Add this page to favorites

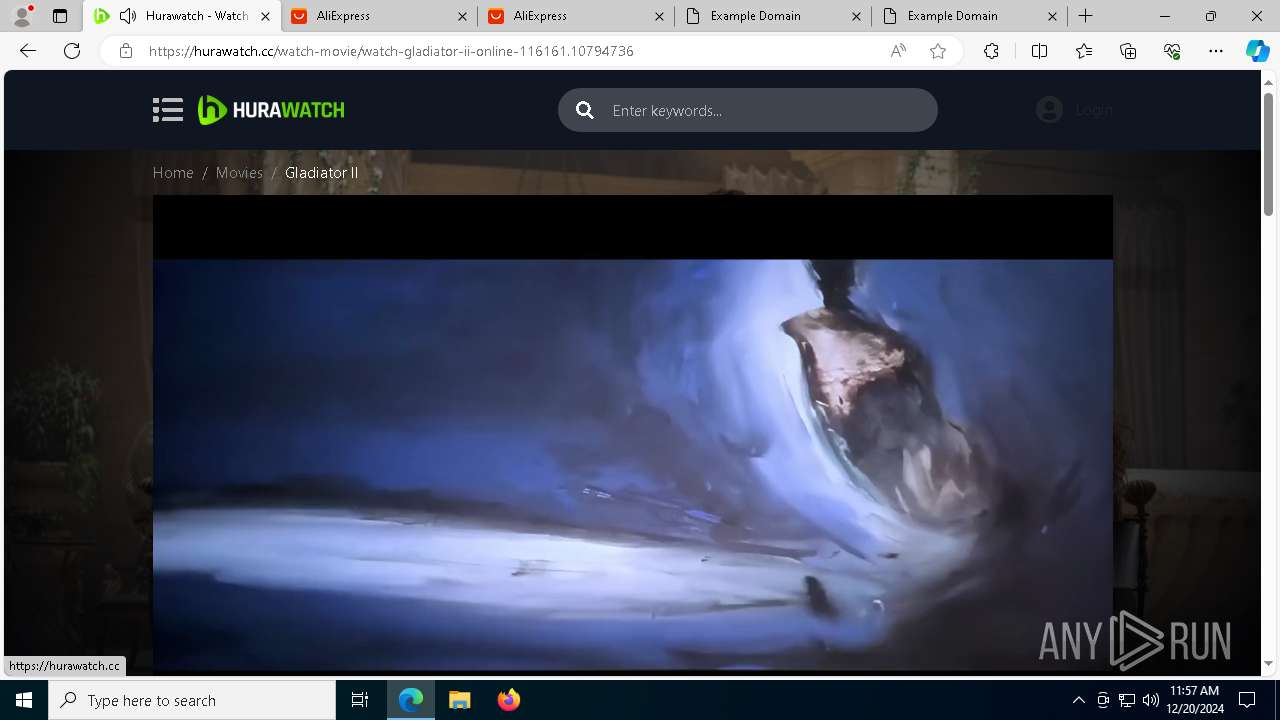click(937, 51)
